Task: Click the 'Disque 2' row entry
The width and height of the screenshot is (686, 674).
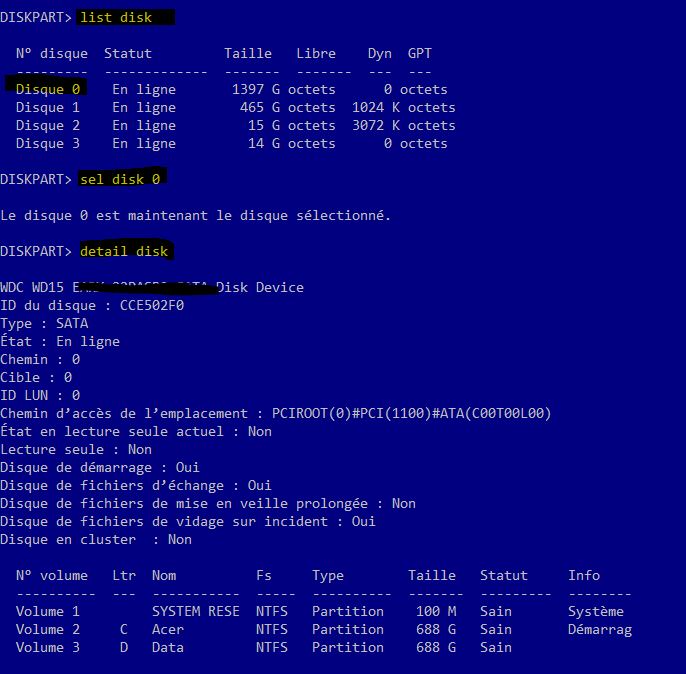Action: click(235, 126)
